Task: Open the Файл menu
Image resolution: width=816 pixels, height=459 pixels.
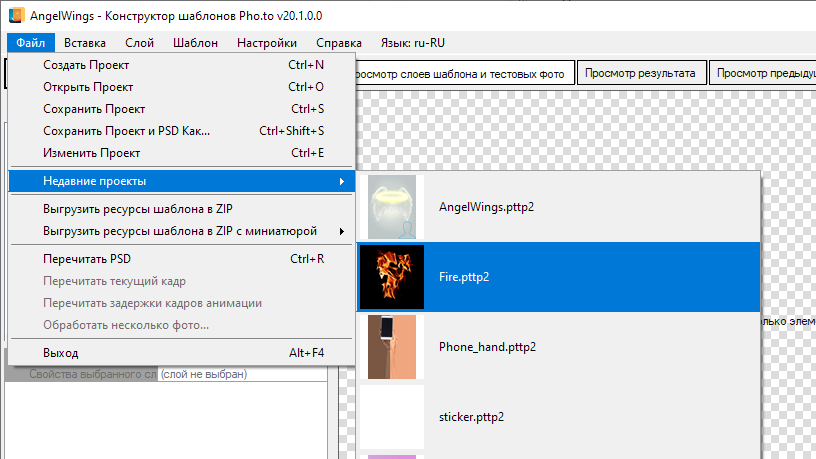Action: (x=31, y=43)
